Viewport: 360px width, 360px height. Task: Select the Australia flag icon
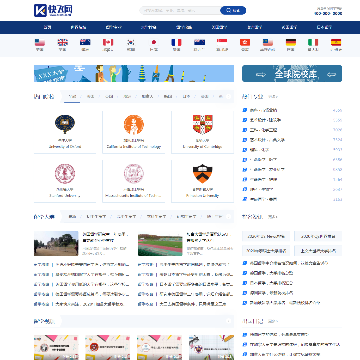tap(85, 42)
